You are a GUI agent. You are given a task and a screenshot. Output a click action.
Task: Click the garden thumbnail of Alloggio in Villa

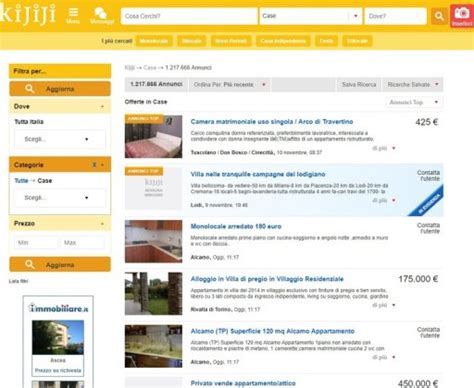tap(153, 293)
